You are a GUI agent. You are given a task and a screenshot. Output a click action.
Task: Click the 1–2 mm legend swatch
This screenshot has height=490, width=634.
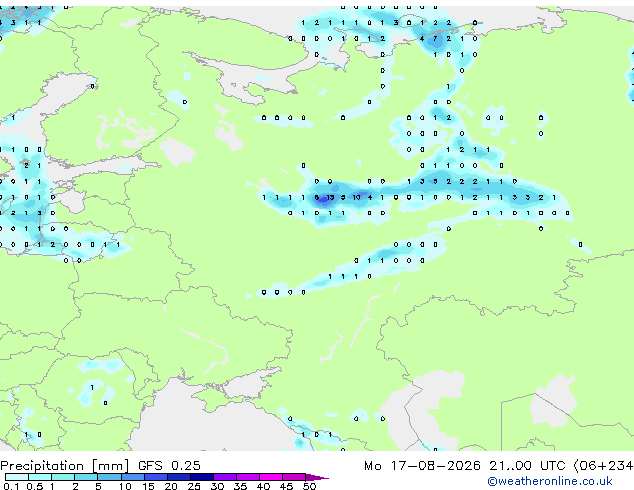coord(63,477)
